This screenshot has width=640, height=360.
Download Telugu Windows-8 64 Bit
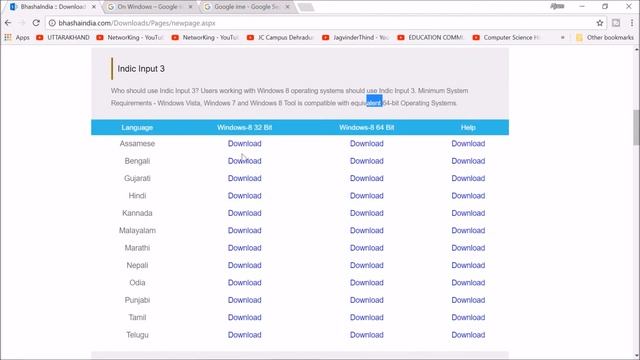tap(367, 335)
